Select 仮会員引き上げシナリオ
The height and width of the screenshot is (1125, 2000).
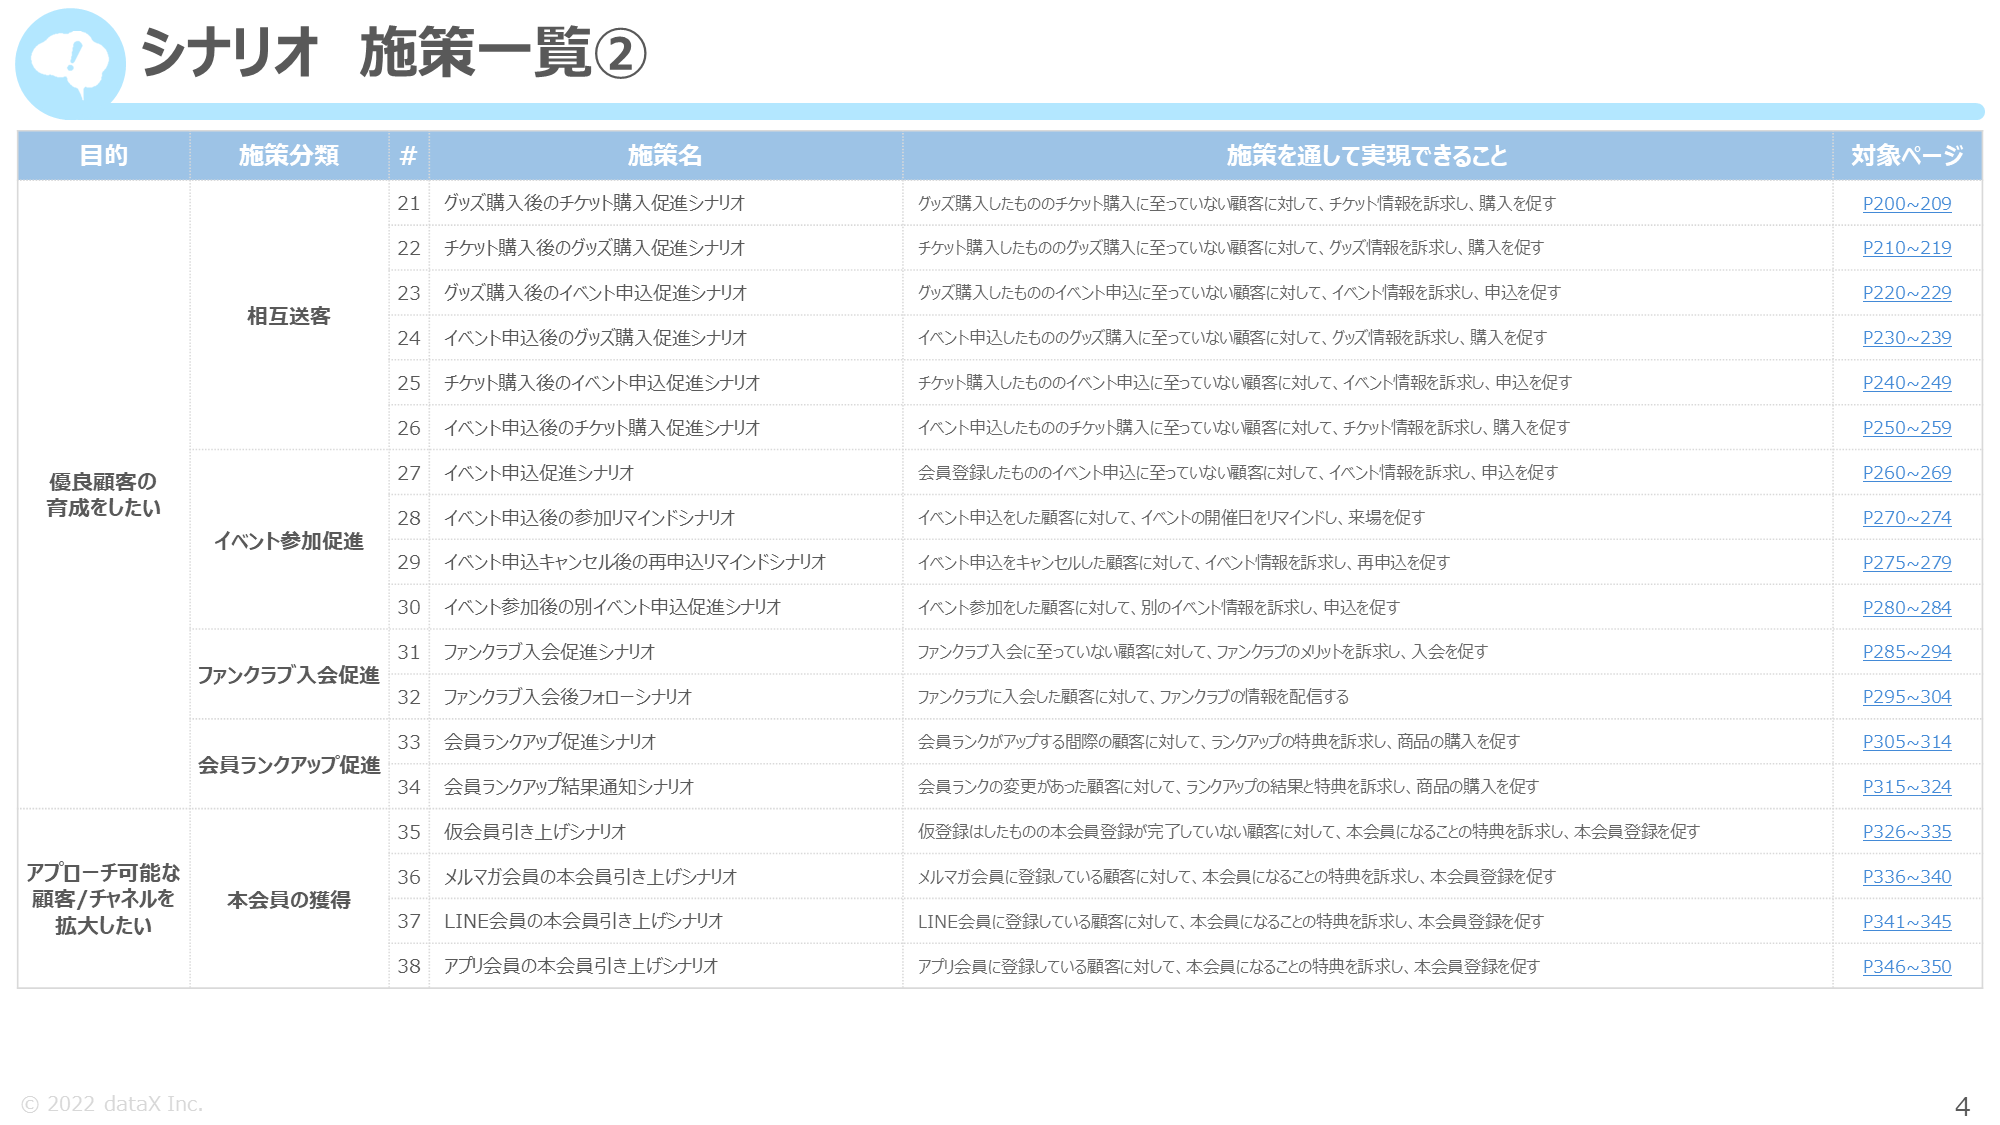[535, 832]
